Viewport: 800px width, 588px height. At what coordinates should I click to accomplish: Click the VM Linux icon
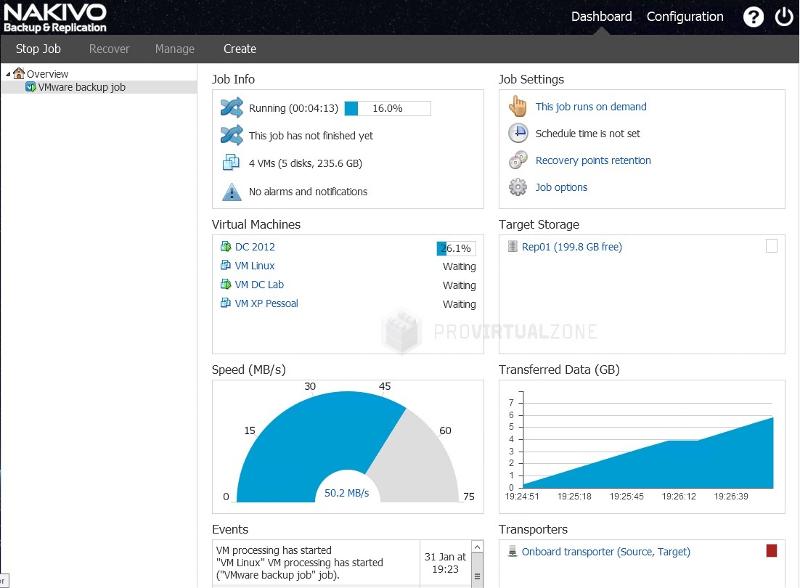coord(226,265)
